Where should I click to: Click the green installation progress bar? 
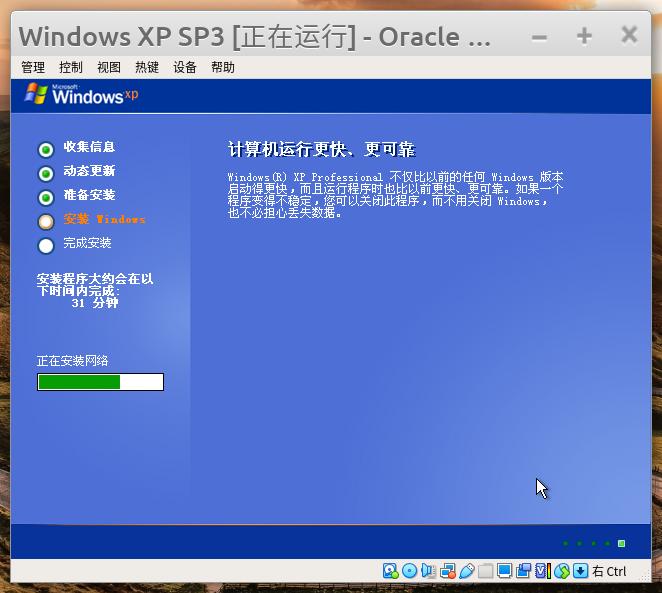100,382
